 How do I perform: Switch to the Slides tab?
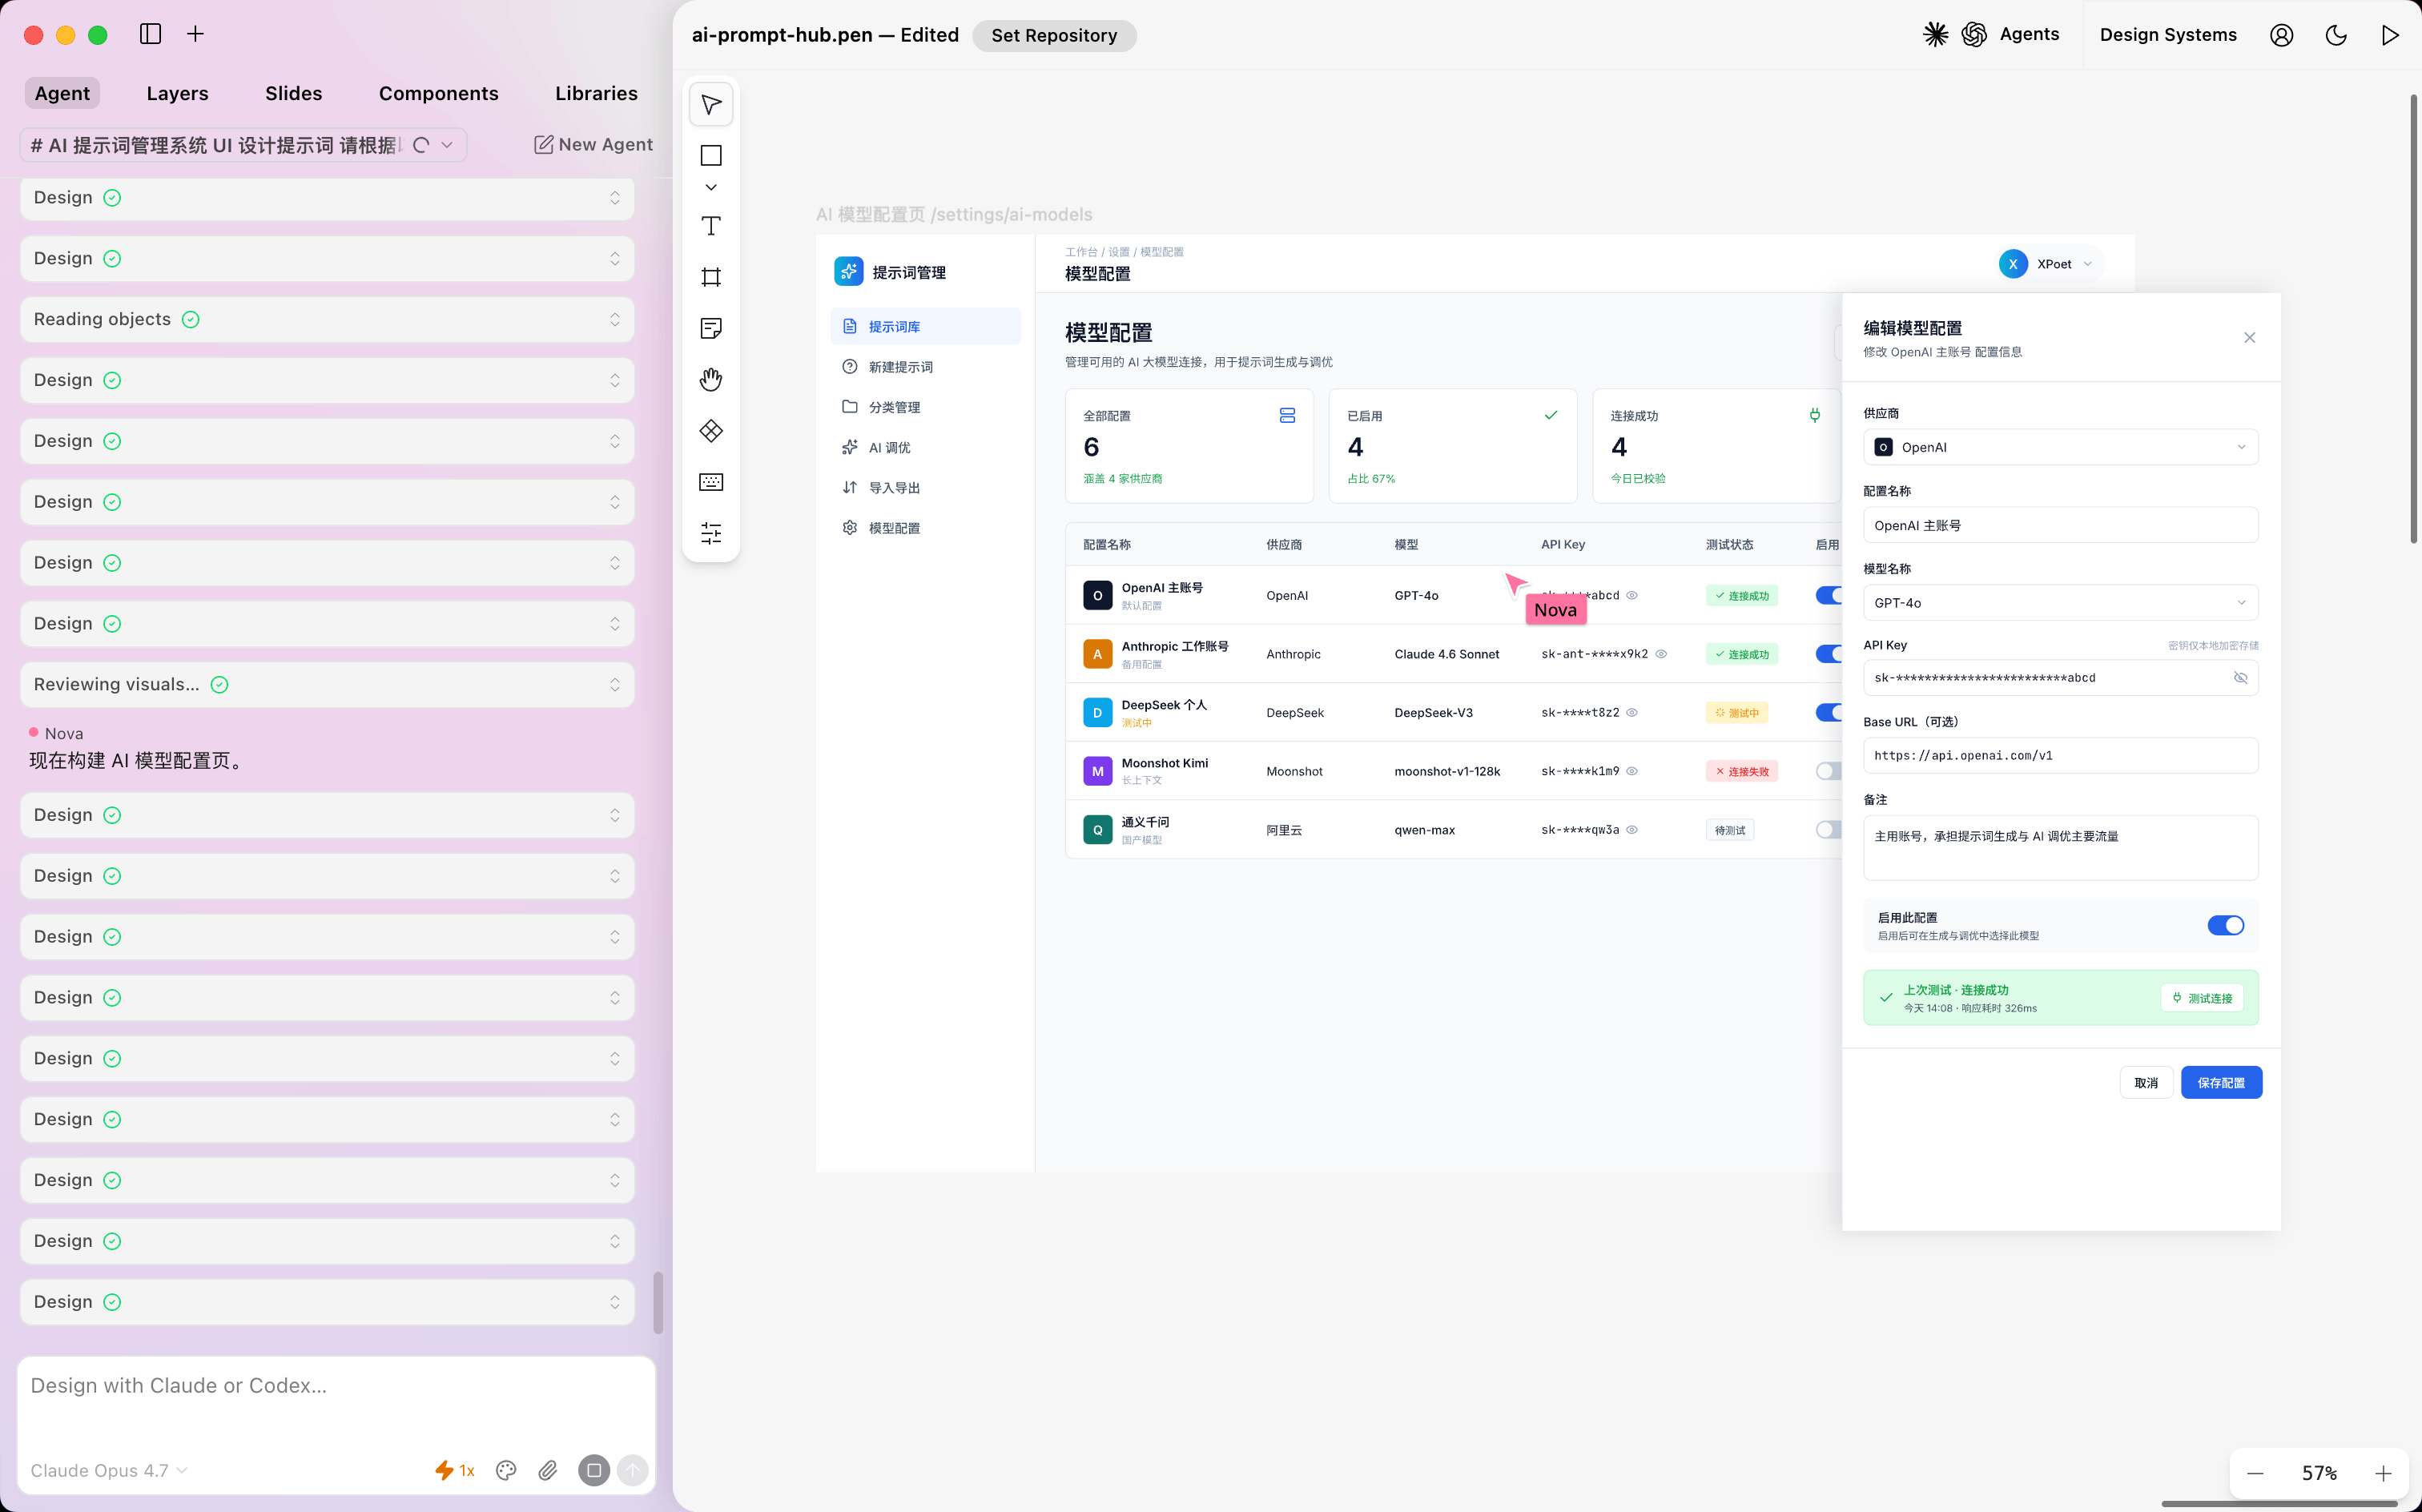pyautogui.click(x=293, y=93)
